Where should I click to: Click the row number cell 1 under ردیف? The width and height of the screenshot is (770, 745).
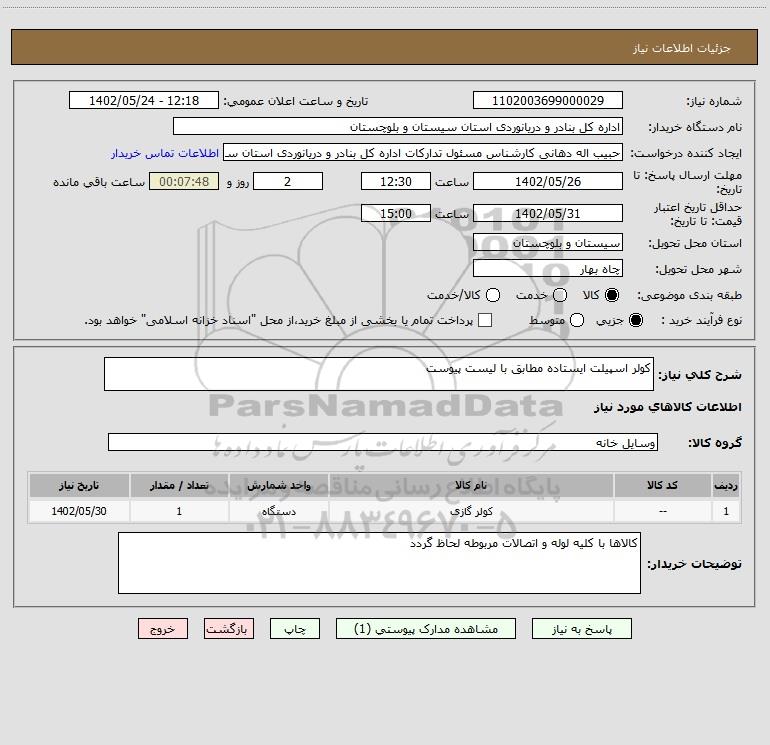[726, 511]
